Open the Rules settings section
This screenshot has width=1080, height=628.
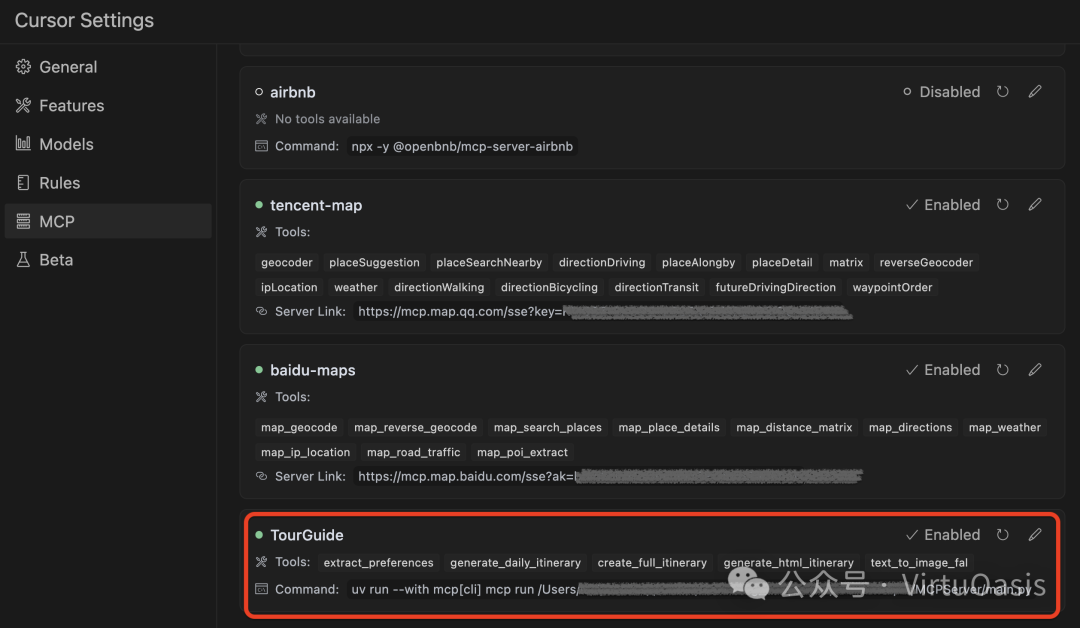click(x=108, y=182)
